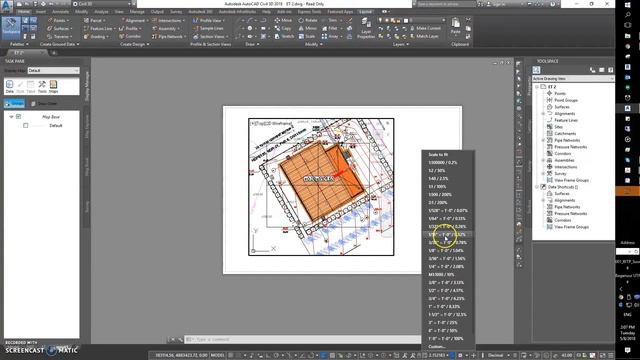Toggle the Map Base layer checkbox

point(18,117)
